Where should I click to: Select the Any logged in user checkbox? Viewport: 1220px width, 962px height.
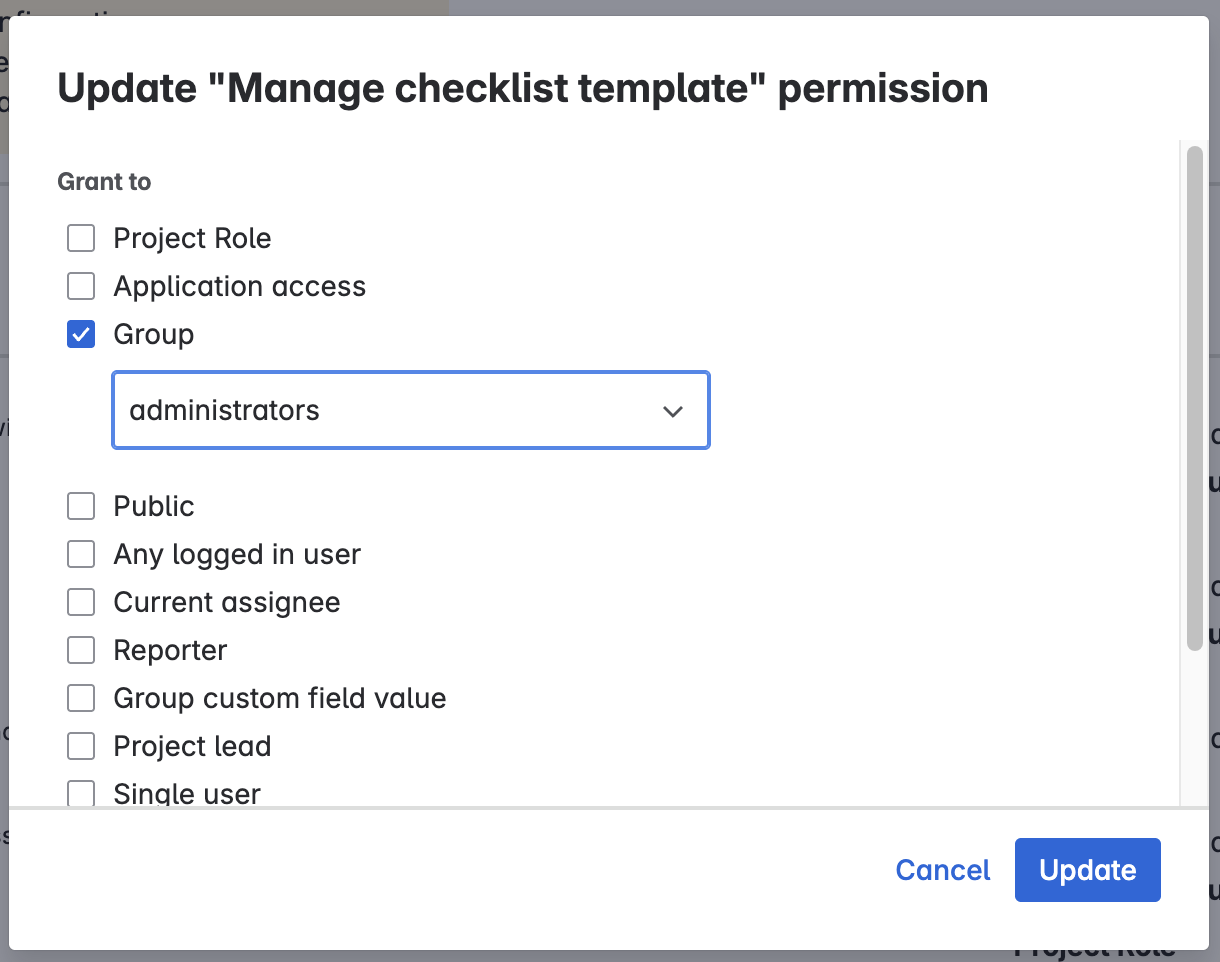[x=81, y=554]
